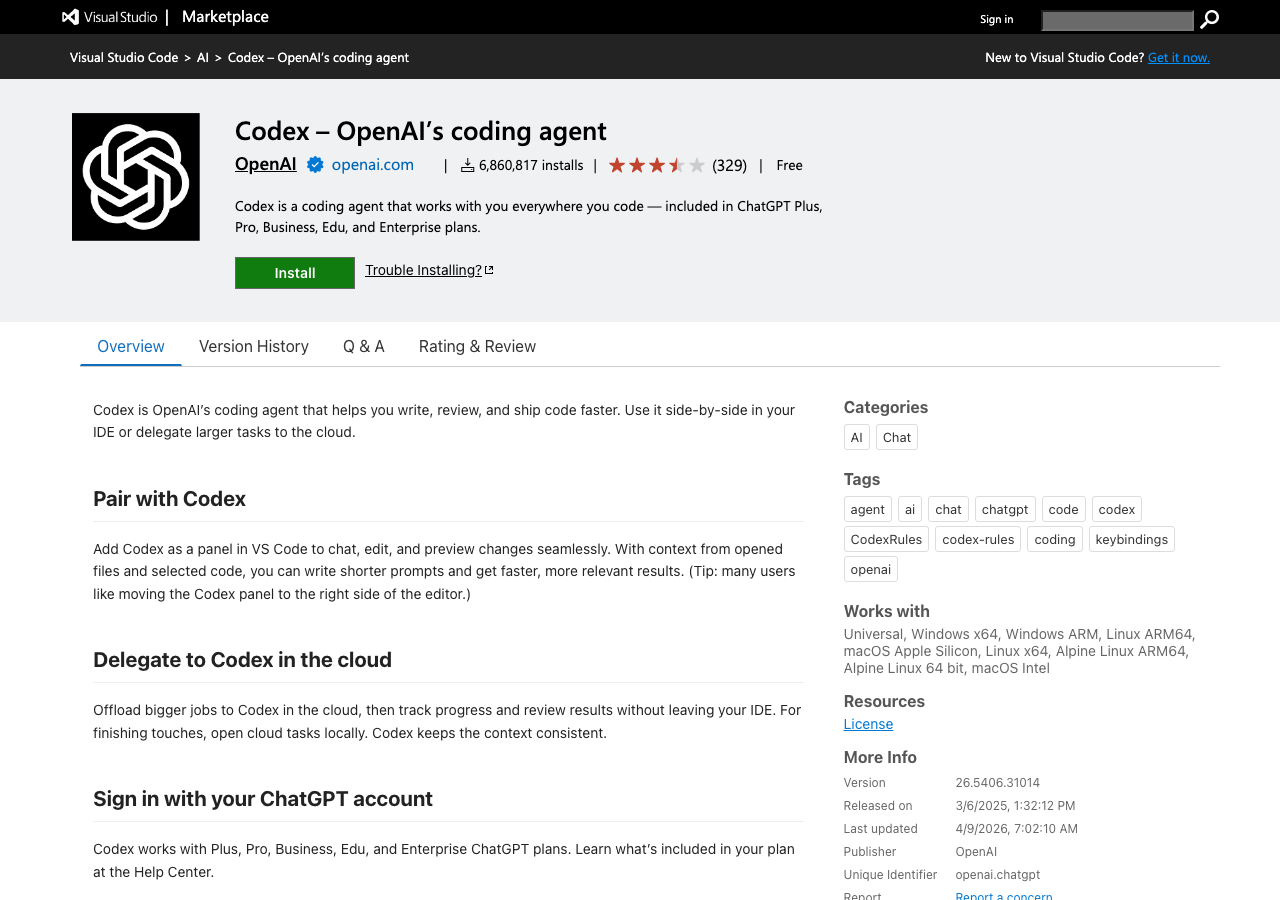Open the Q & A tab
1280x900 pixels.
364,346
